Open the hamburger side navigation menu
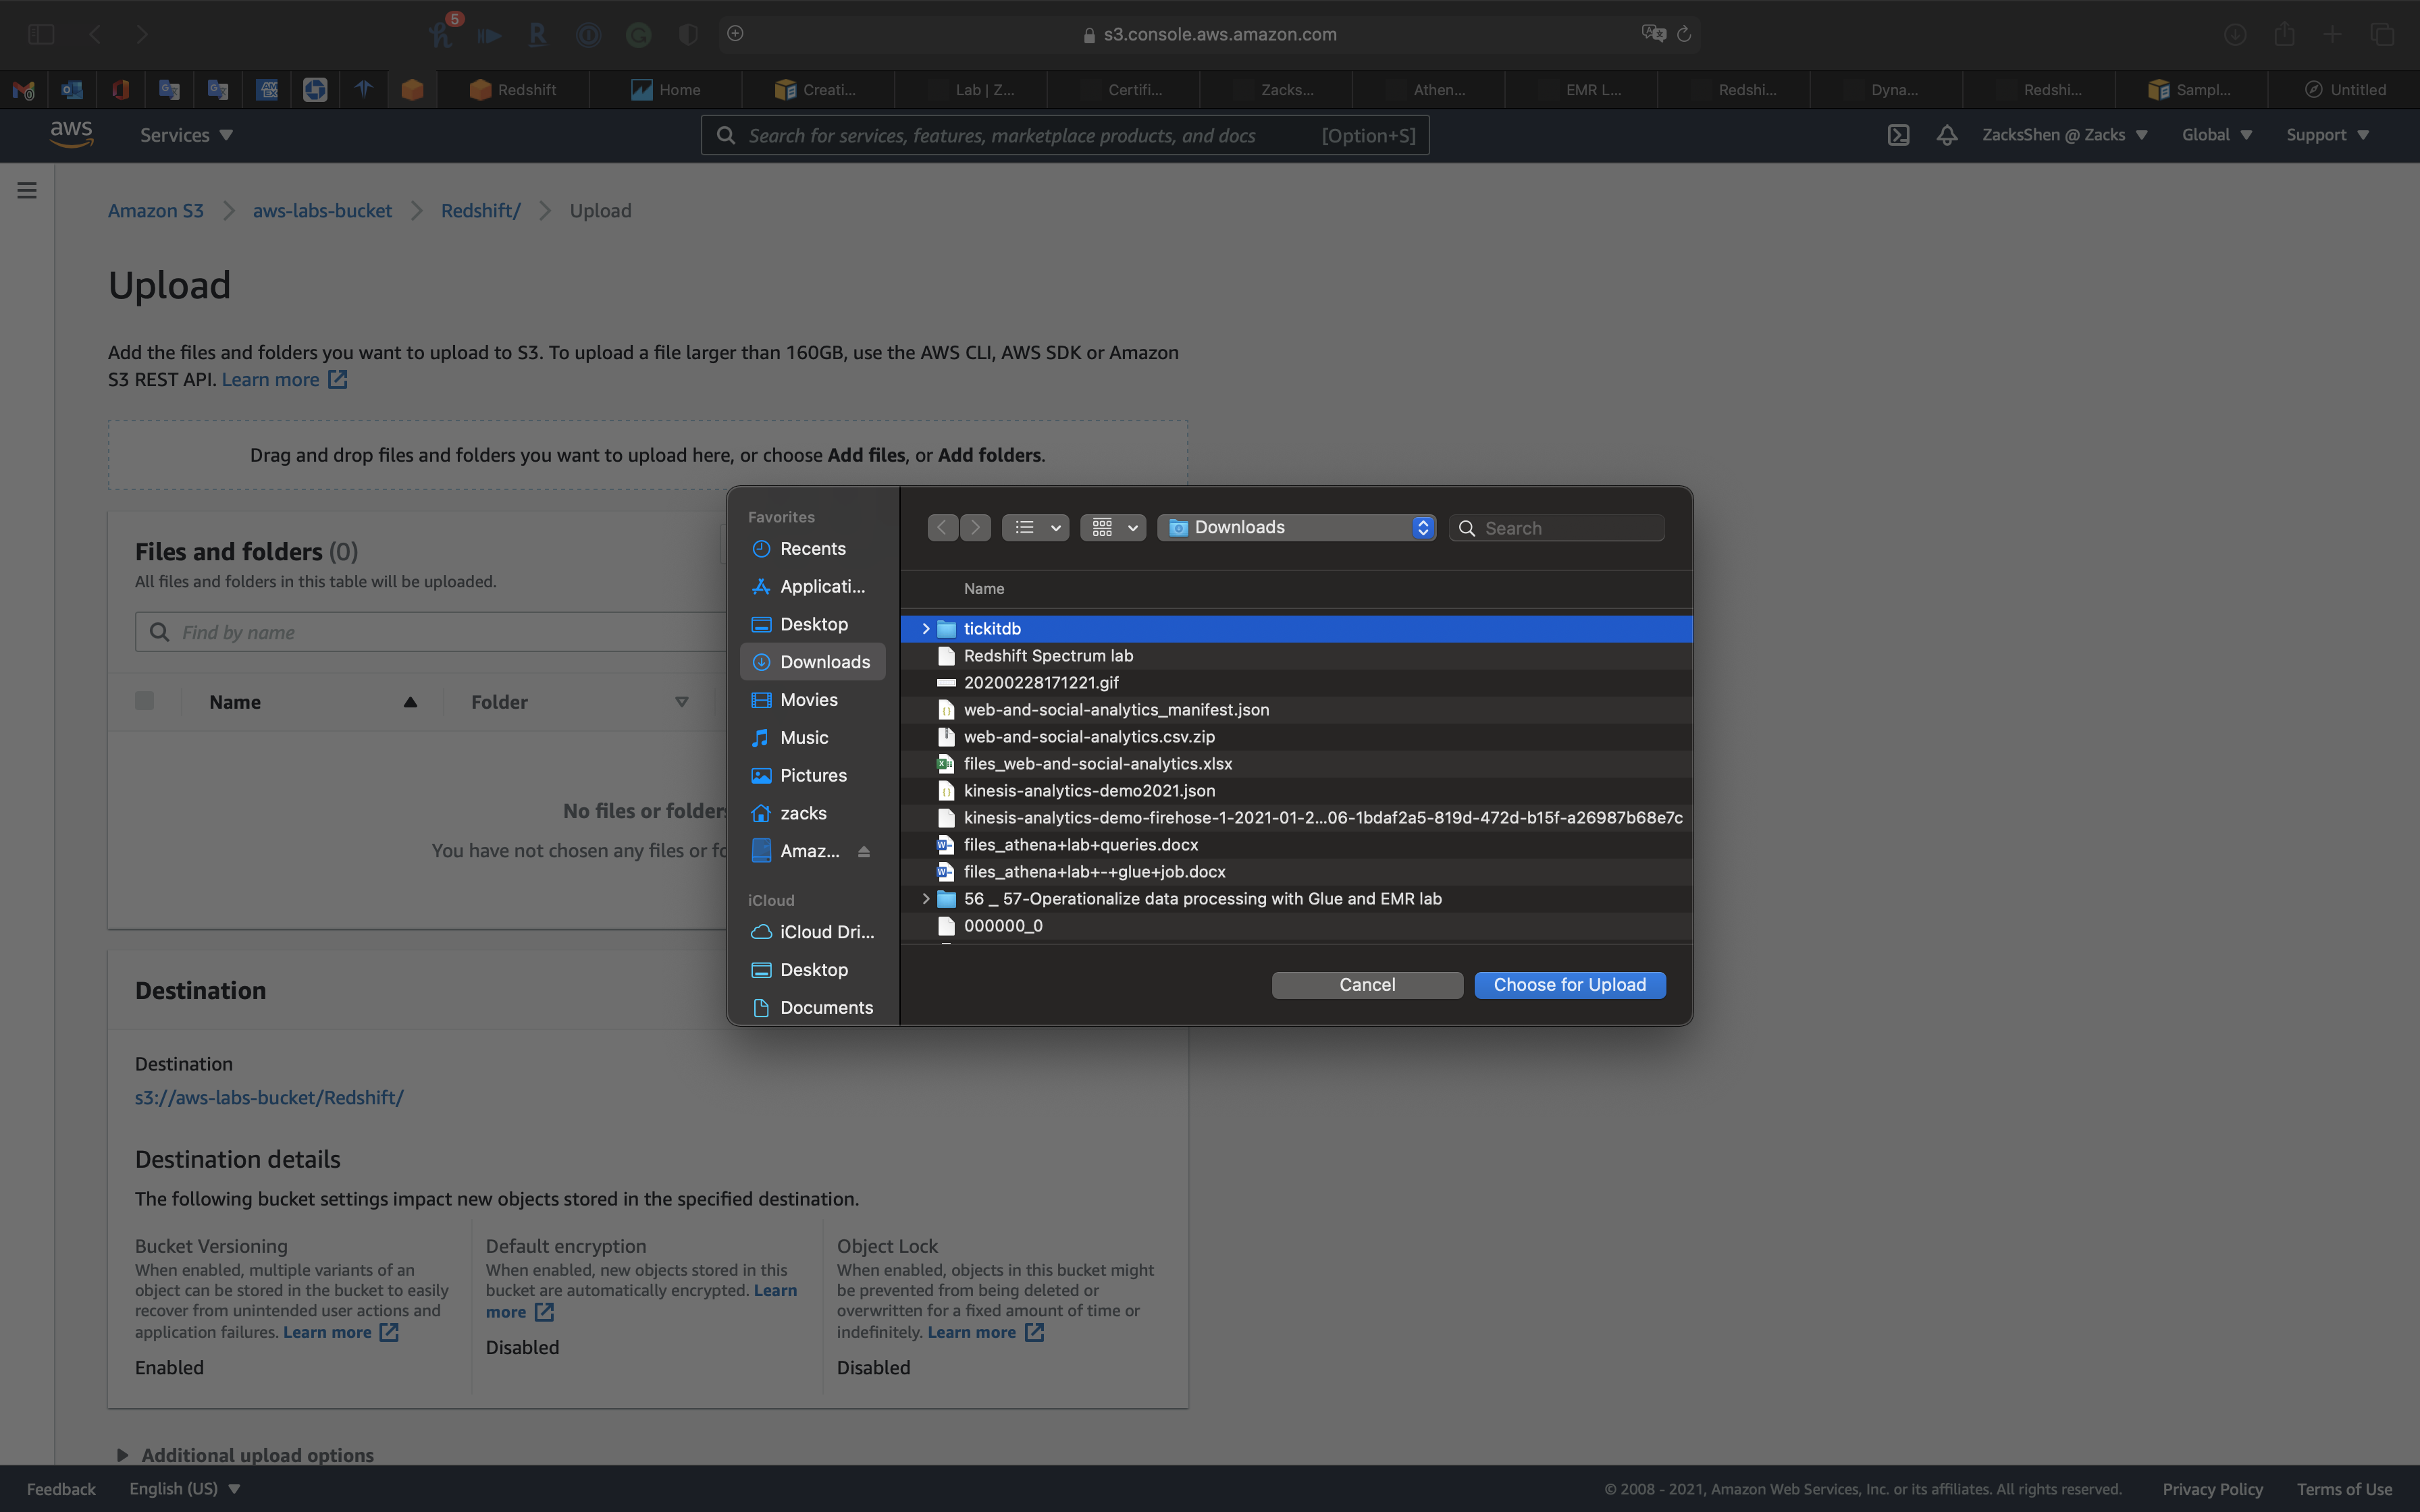This screenshot has width=2420, height=1512. click(x=27, y=190)
